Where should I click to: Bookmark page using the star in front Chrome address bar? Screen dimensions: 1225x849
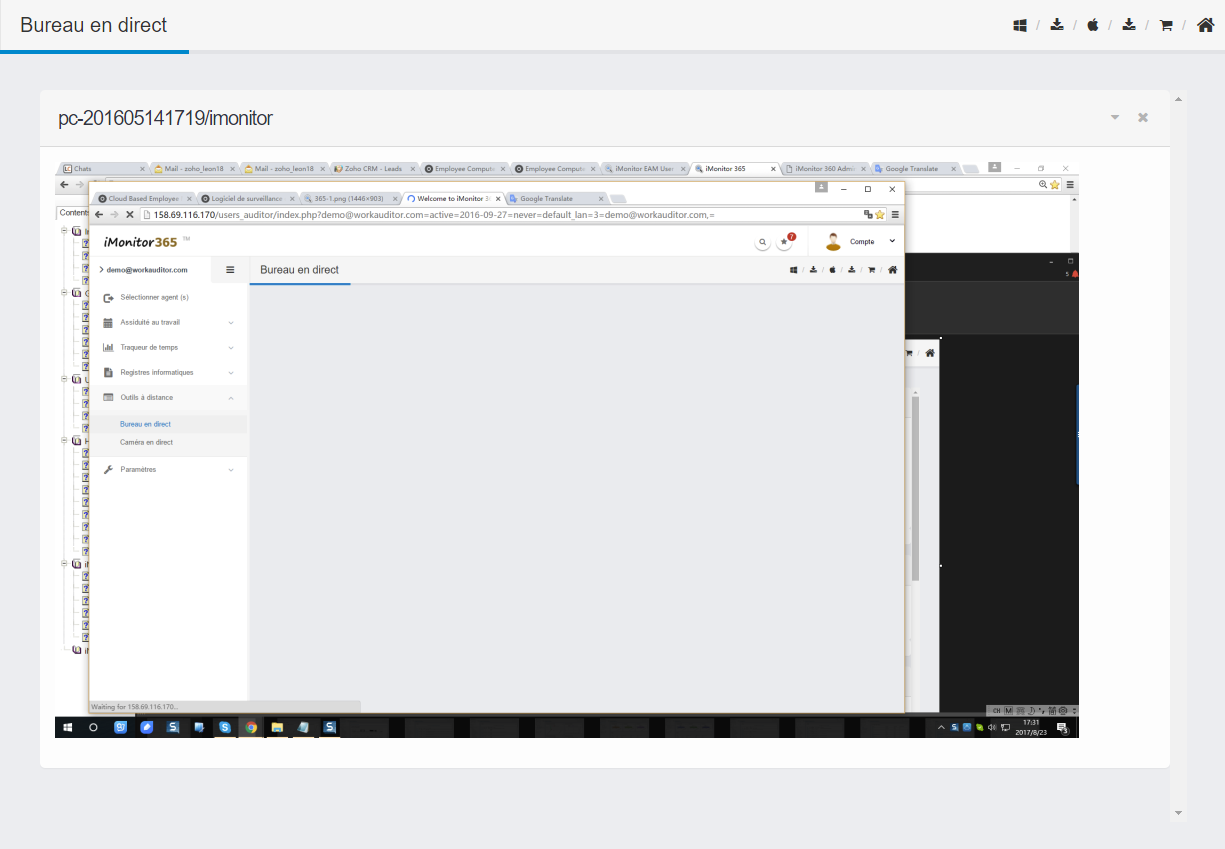tap(880, 214)
